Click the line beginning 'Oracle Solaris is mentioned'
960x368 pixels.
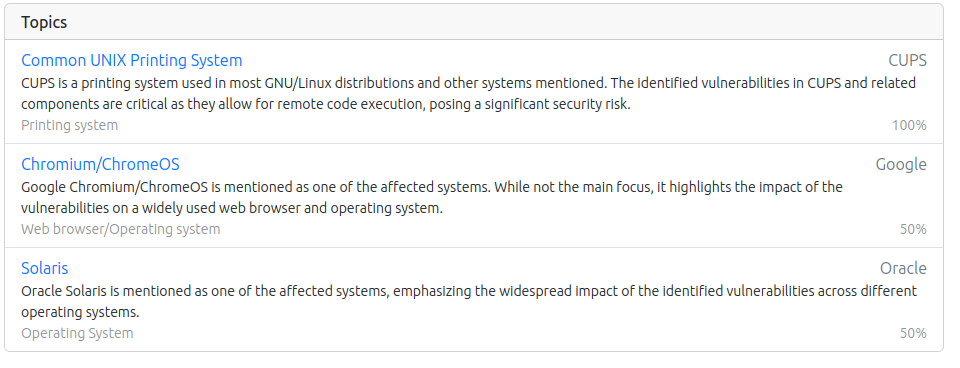pyautogui.click(x=469, y=291)
